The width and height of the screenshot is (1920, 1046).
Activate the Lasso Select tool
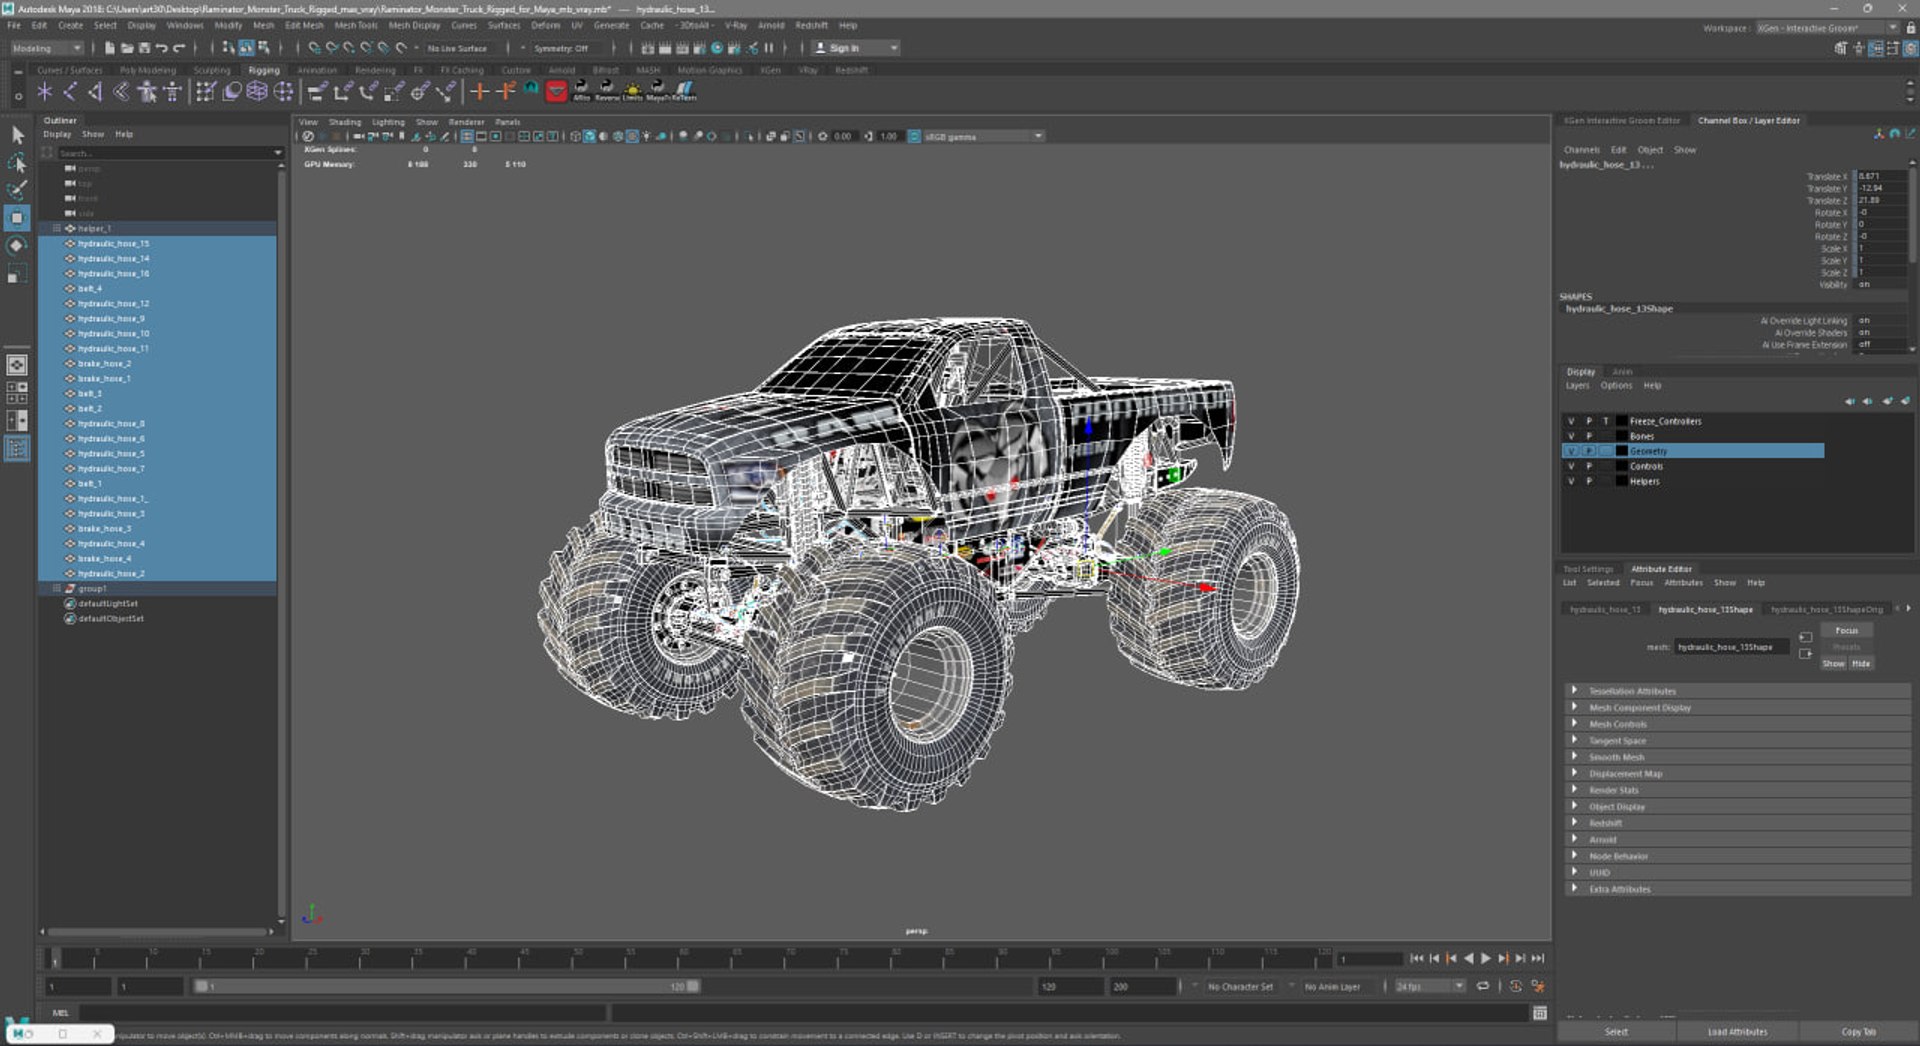coord(17,162)
